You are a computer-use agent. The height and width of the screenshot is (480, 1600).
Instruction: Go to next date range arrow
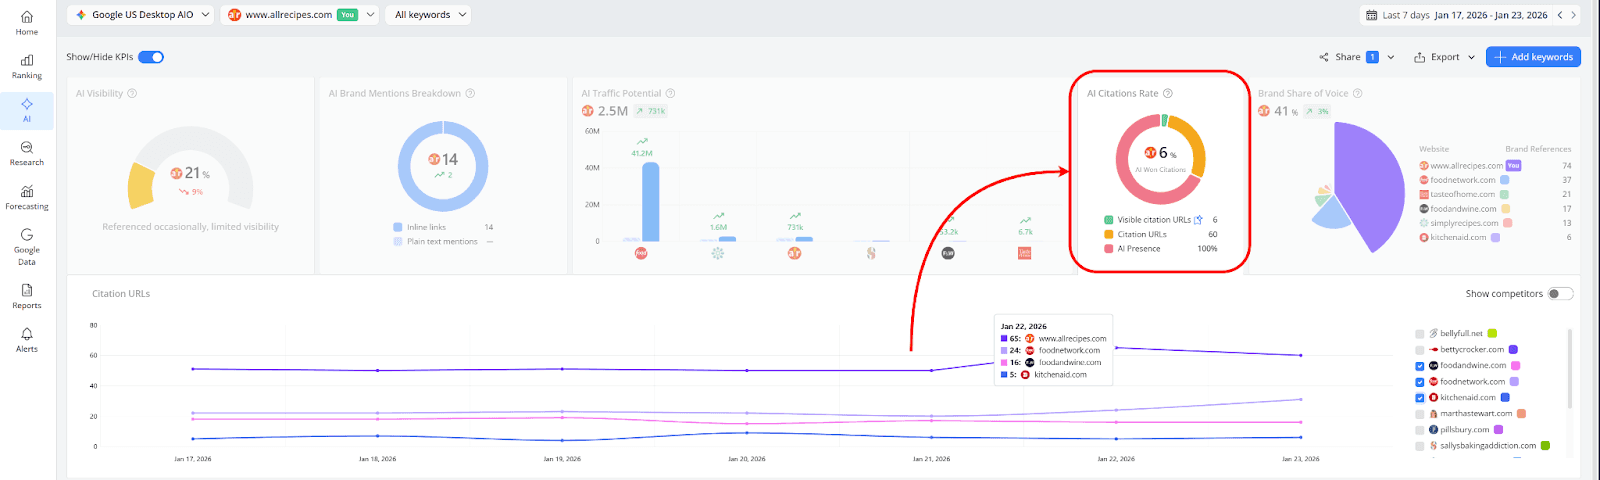pyautogui.click(x=1573, y=15)
